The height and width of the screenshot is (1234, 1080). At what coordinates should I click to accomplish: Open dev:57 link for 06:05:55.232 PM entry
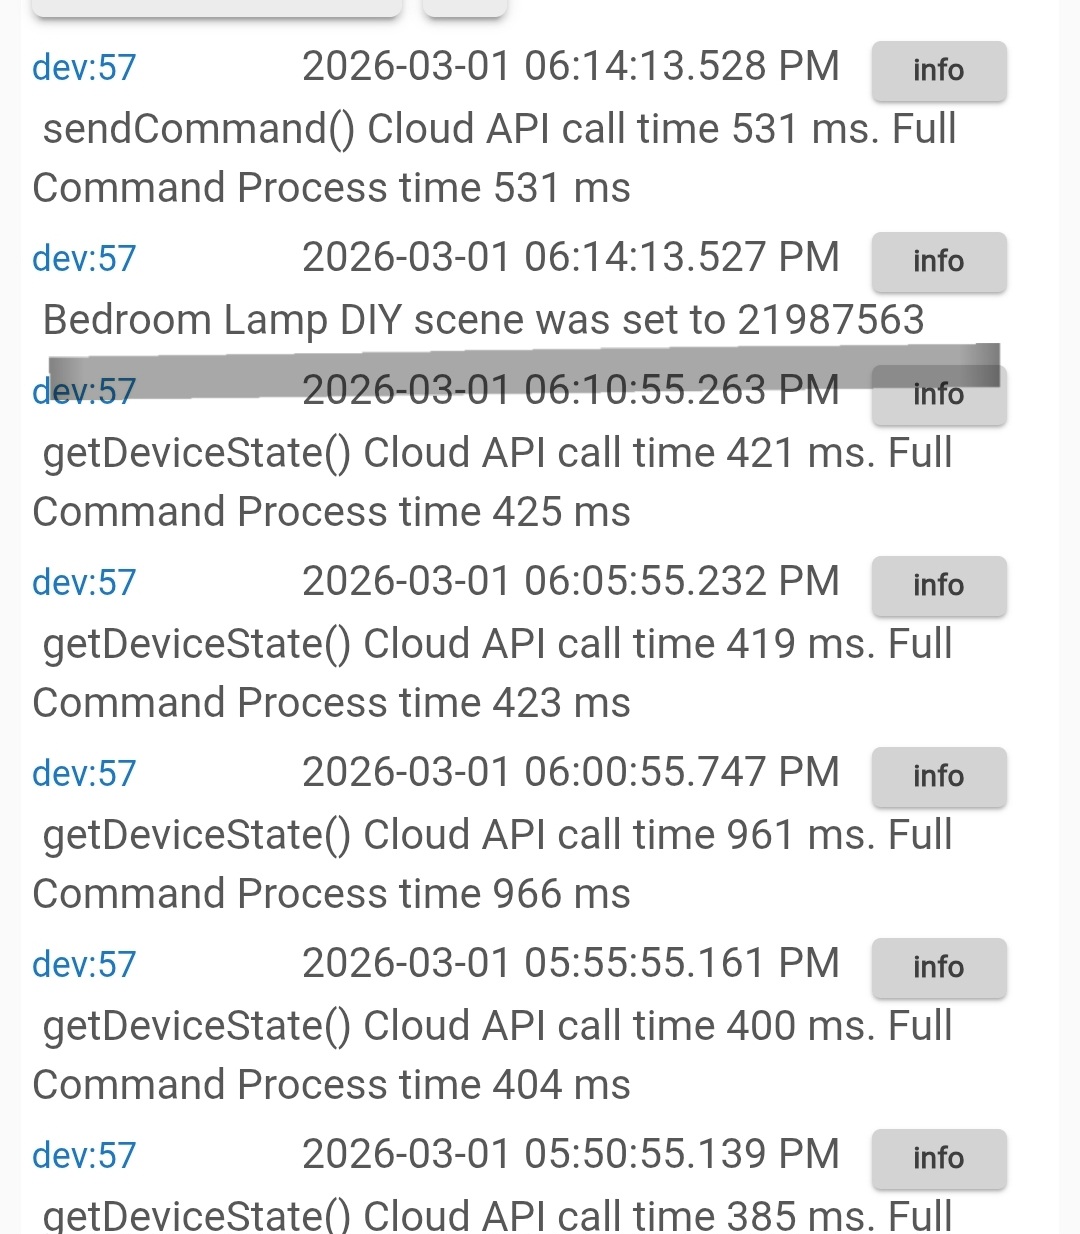coord(84,583)
